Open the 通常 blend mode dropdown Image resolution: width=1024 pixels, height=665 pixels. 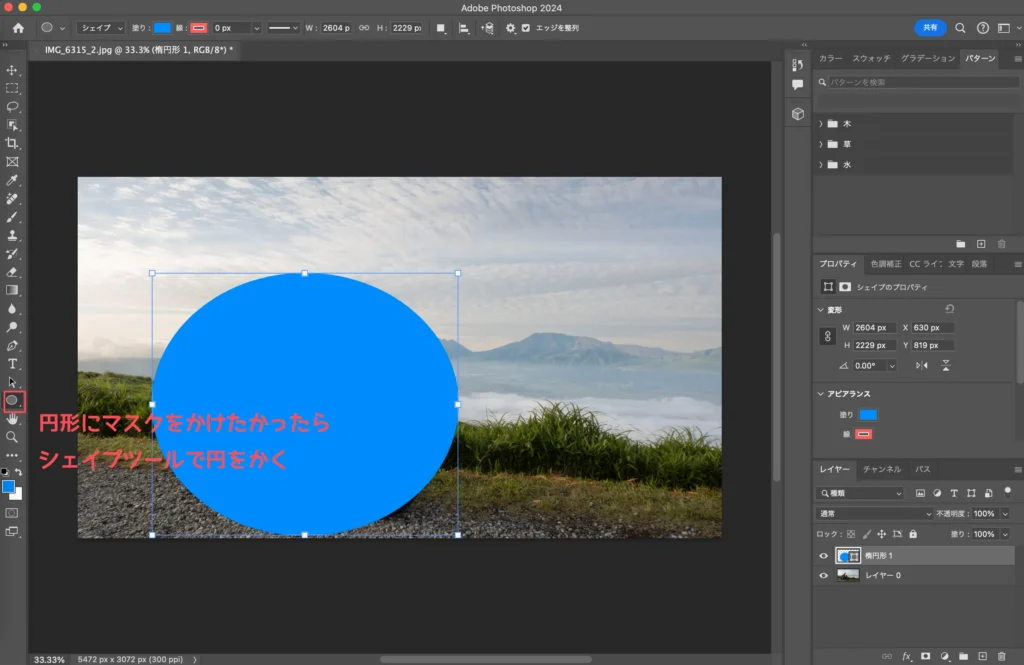(x=873, y=513)
